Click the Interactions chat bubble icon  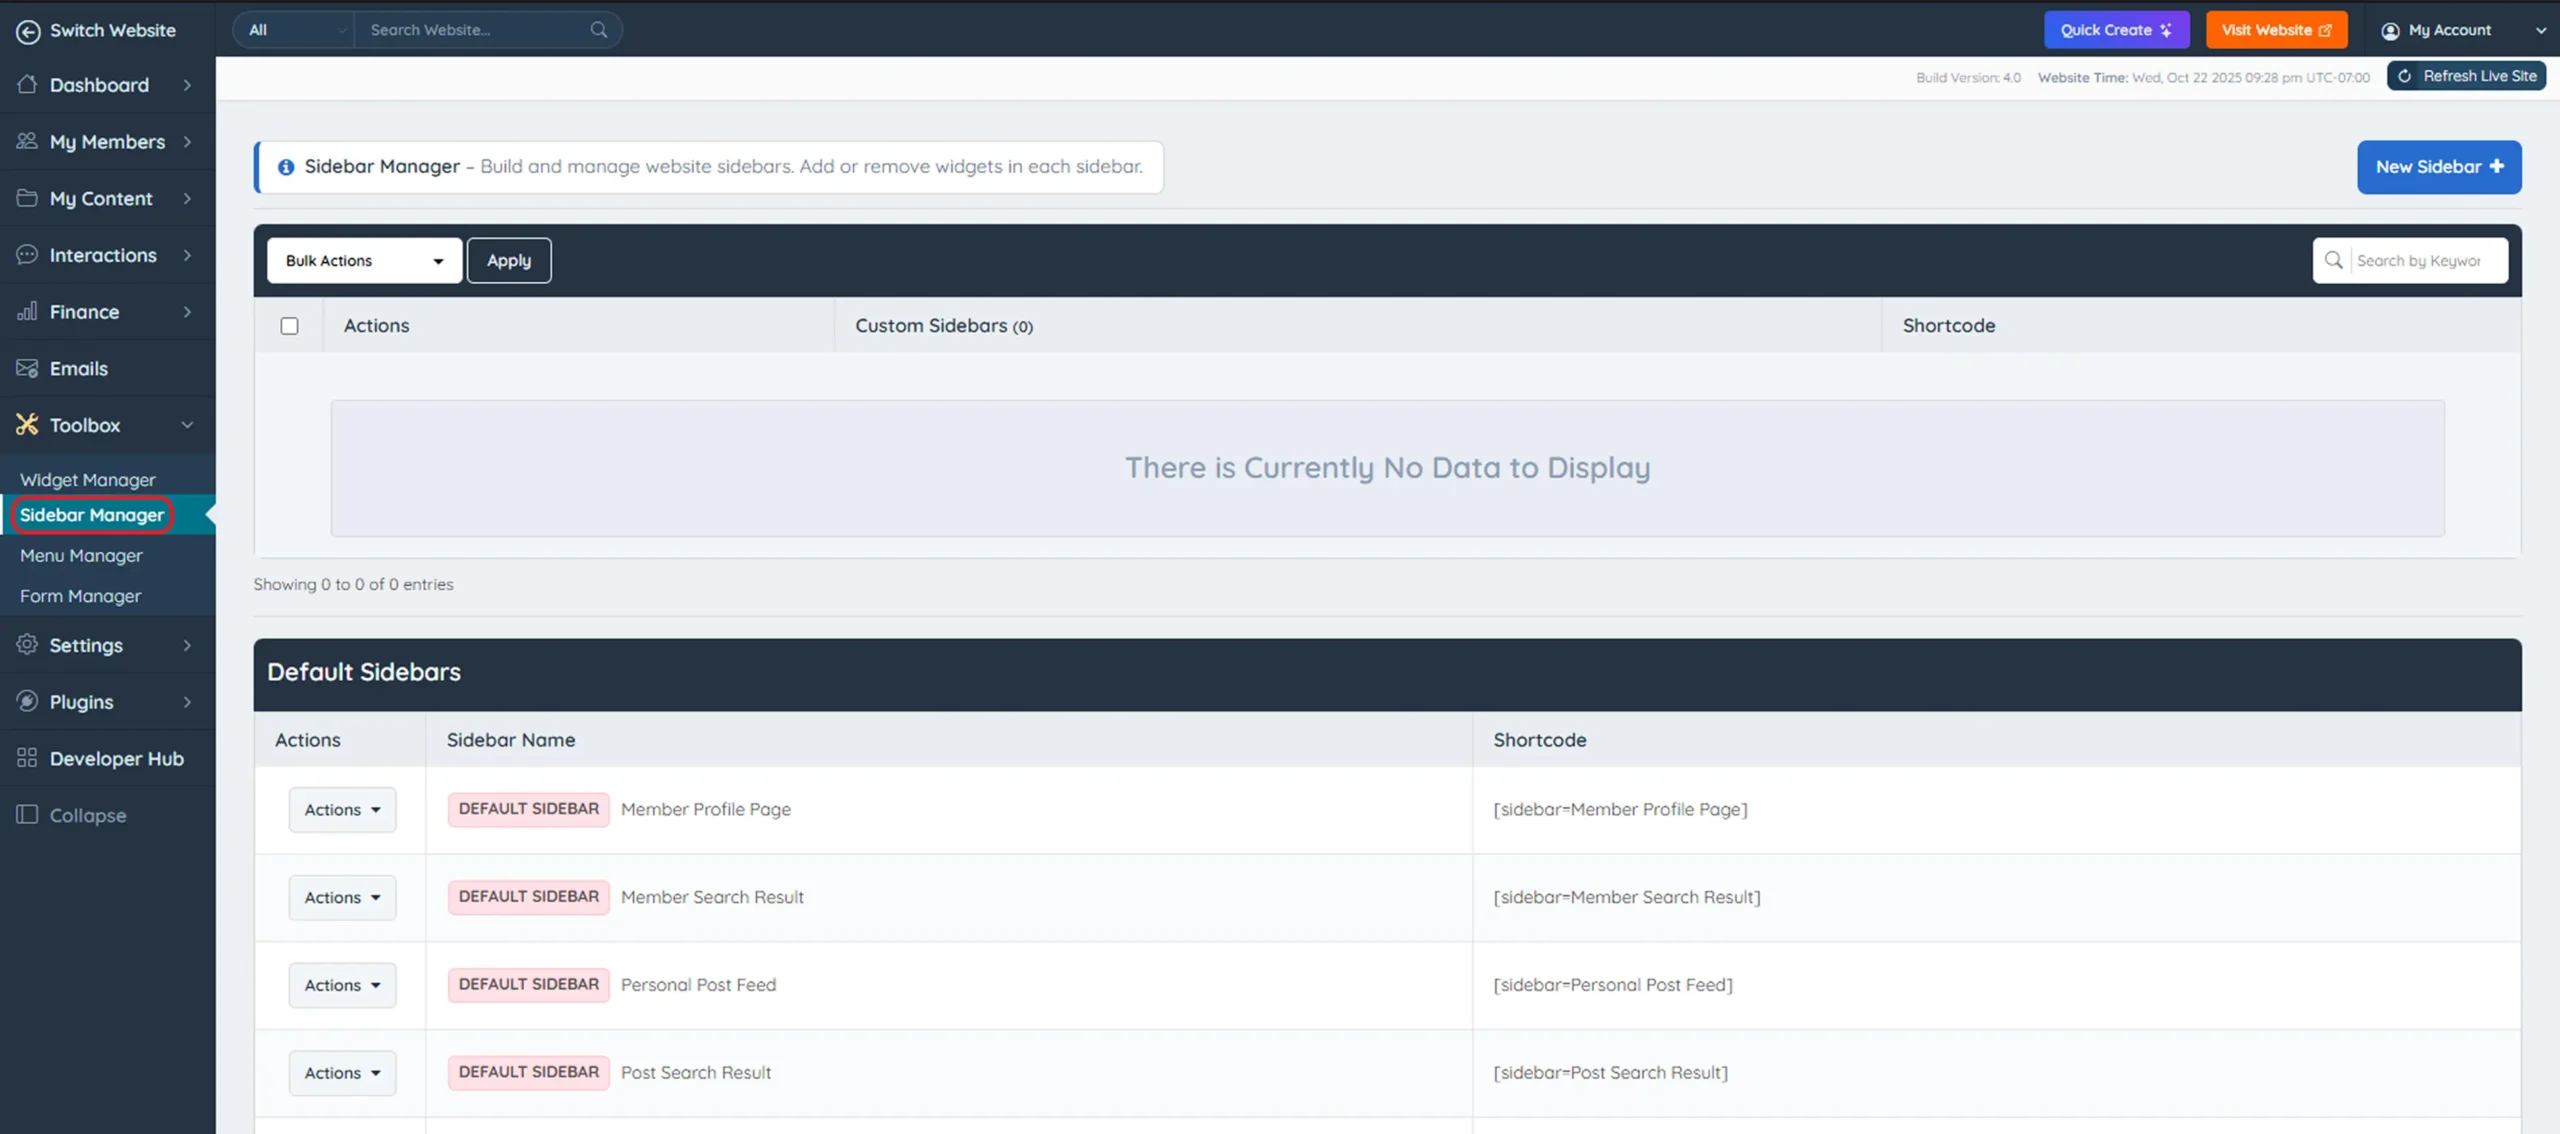click(x=28, y=255)
